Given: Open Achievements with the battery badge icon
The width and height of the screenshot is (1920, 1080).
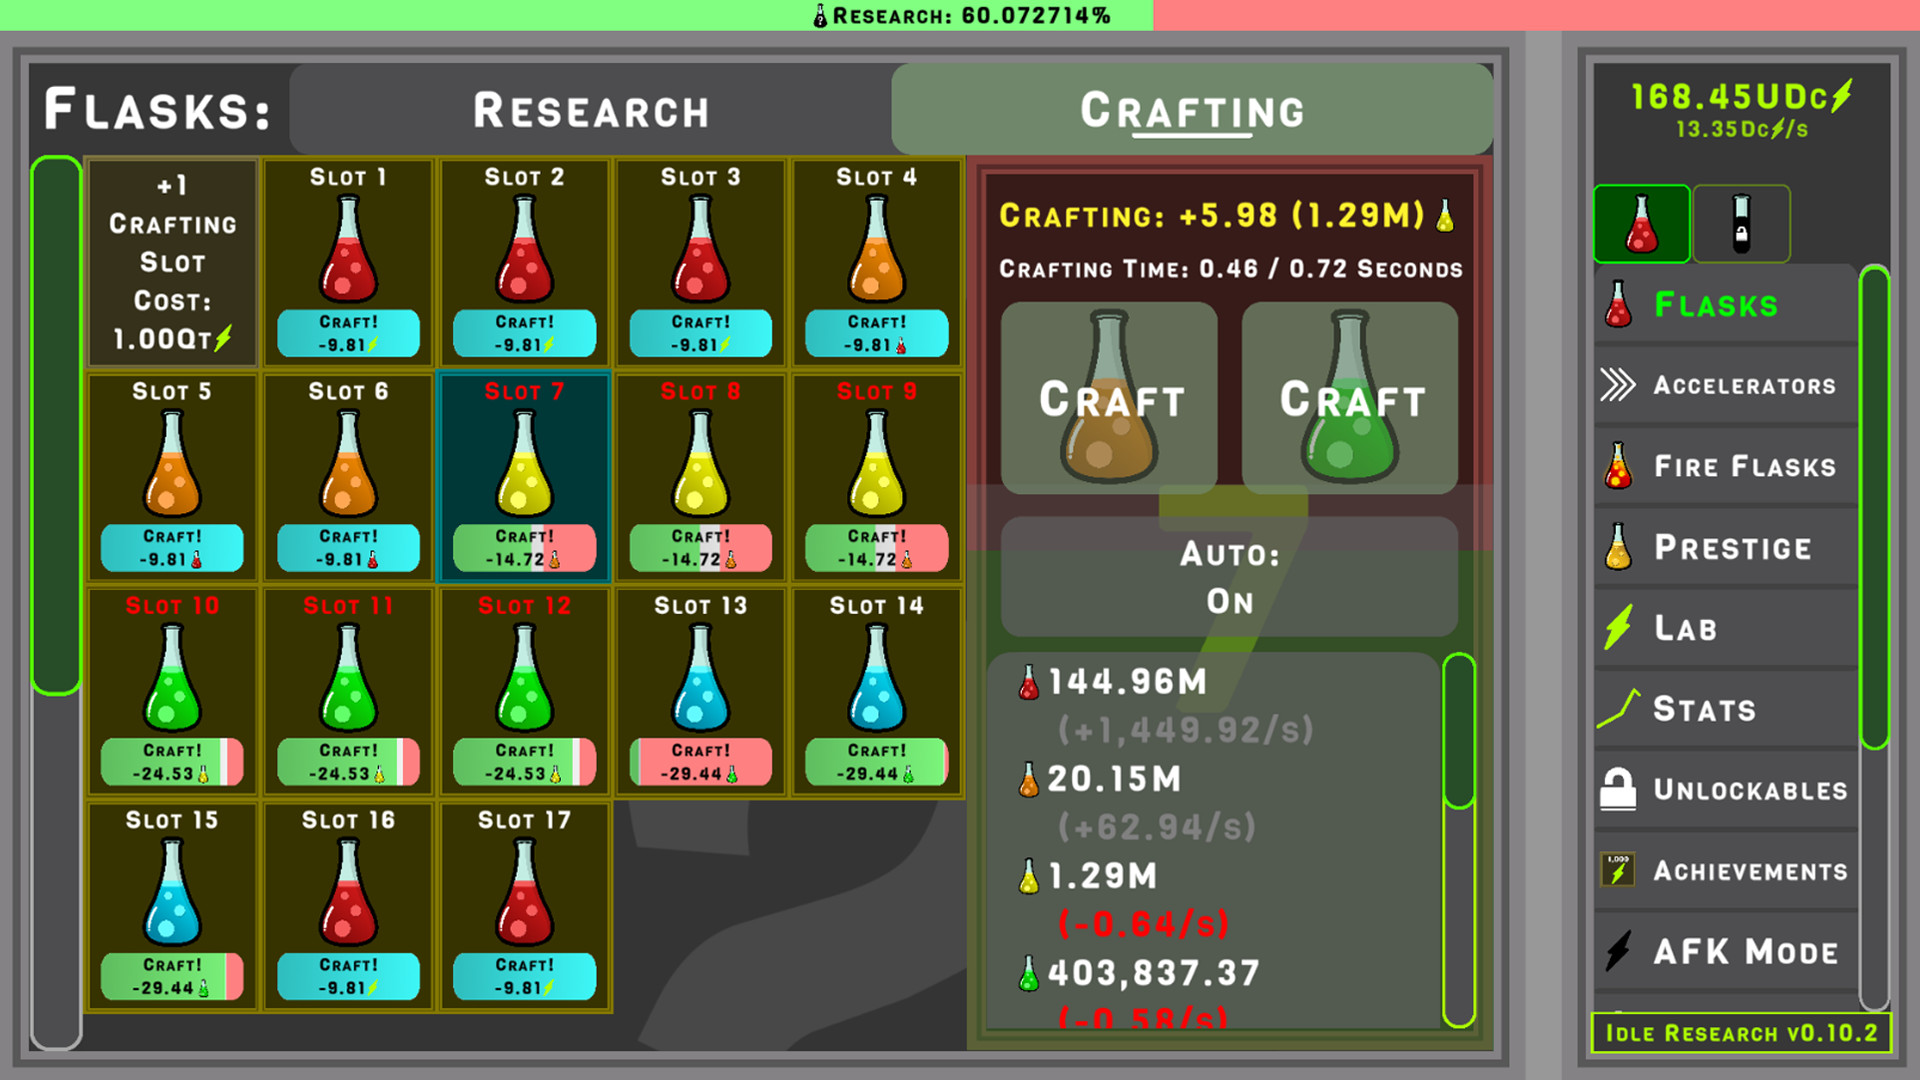Looking at the screenshot, I should point(1618,870).
